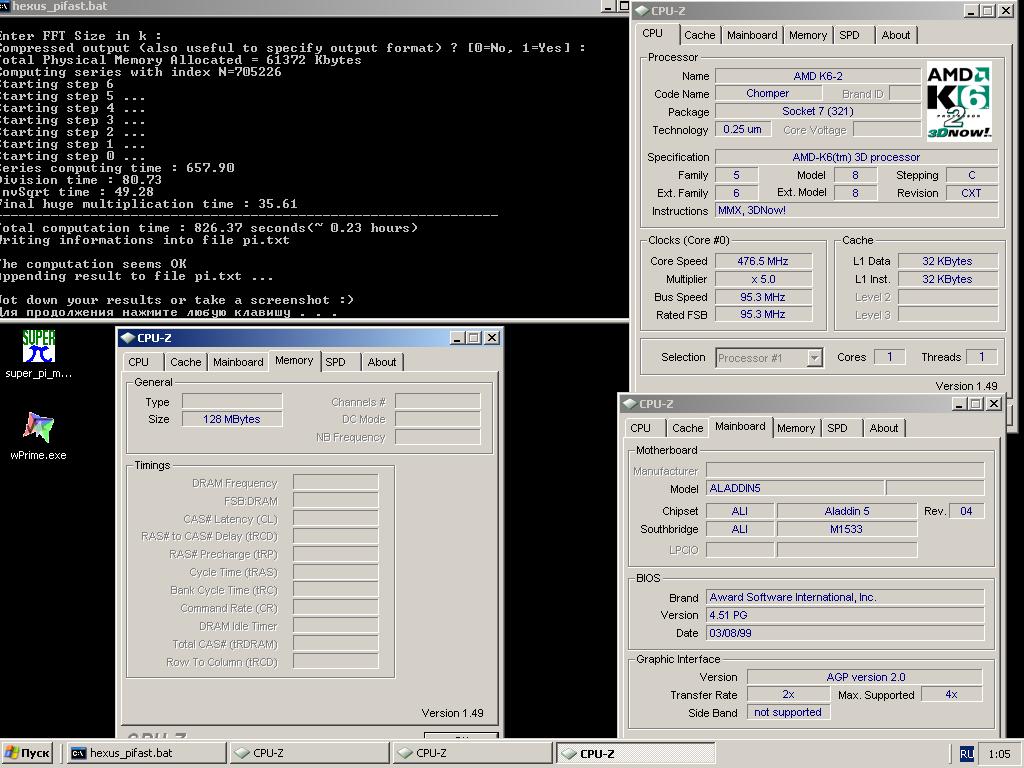
Task: Click the Award Software International BIOS brand
Action: point(845,598)
